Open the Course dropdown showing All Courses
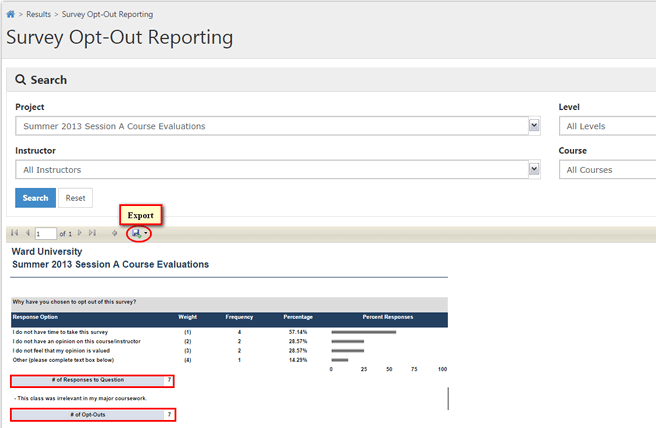656x428 pixels. (607, 169)
